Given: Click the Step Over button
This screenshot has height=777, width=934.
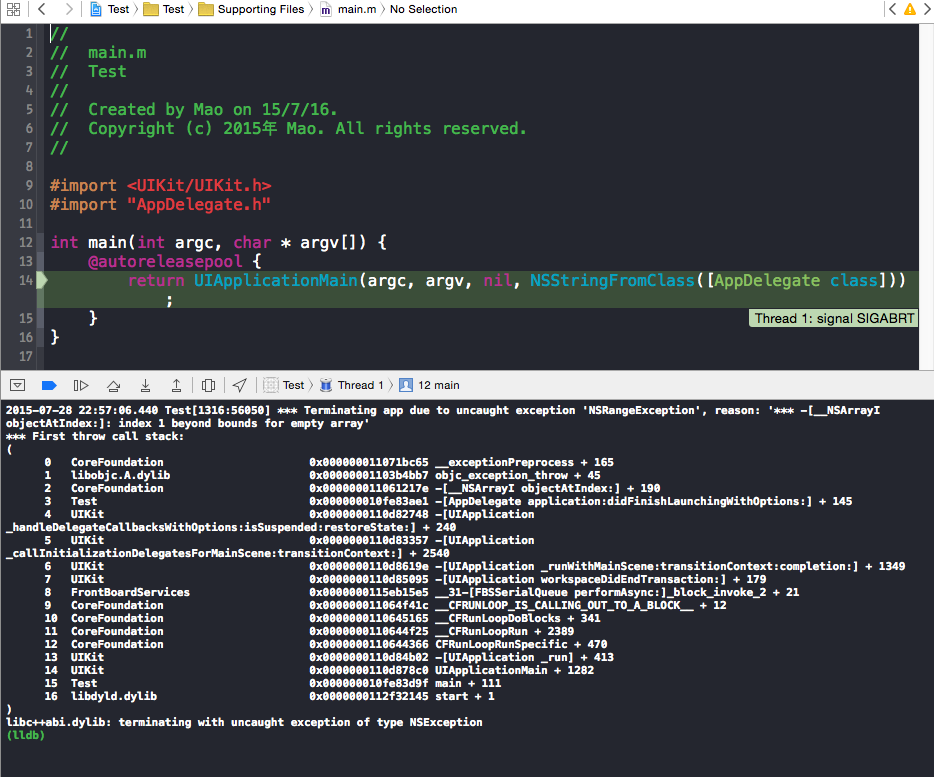Looking at the screenshot, I should click(x=114, y=385).
